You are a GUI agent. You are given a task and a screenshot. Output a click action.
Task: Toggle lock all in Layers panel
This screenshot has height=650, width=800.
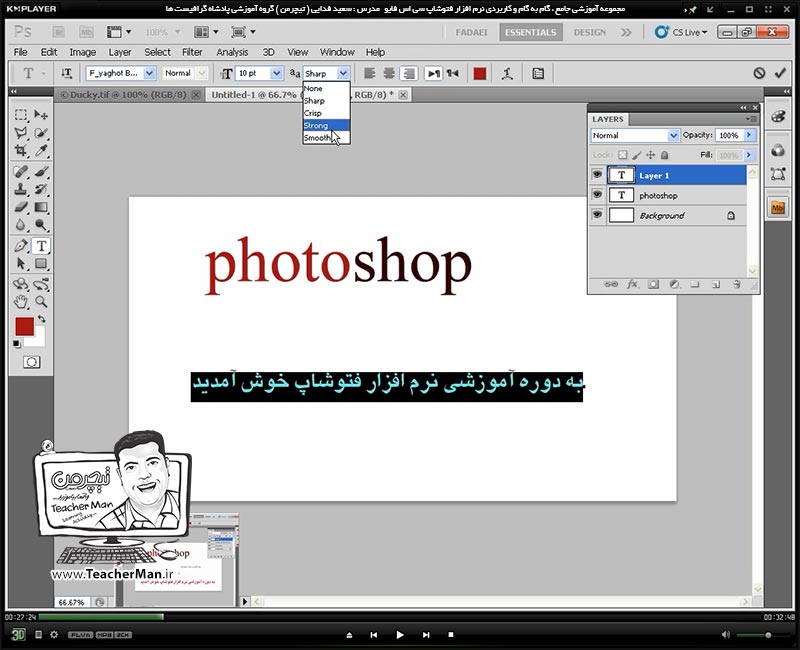point(664,155)
